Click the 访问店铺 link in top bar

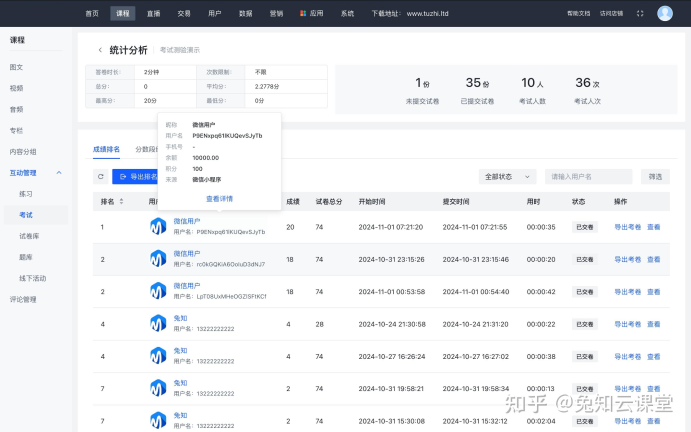click(x=611, y=14)
